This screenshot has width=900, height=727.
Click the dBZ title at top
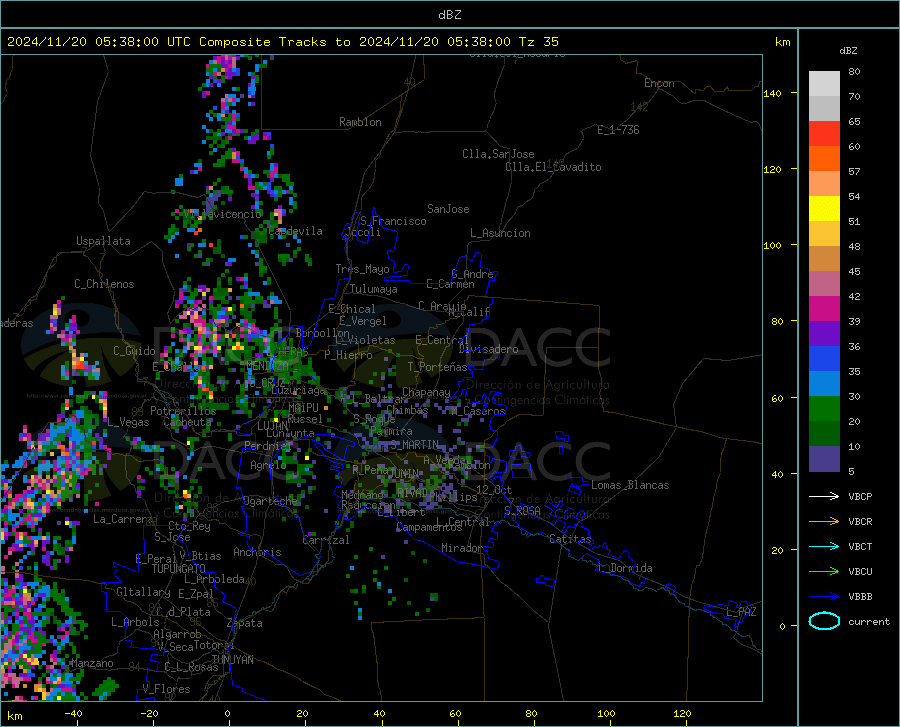pyautogui.click(x=449, y=15)
